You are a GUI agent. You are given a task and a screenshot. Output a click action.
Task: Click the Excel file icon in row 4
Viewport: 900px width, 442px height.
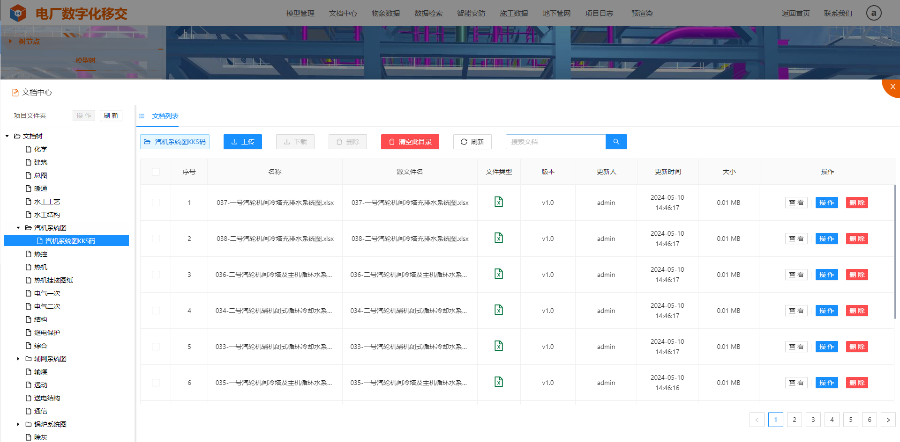[x=498, y=310]
